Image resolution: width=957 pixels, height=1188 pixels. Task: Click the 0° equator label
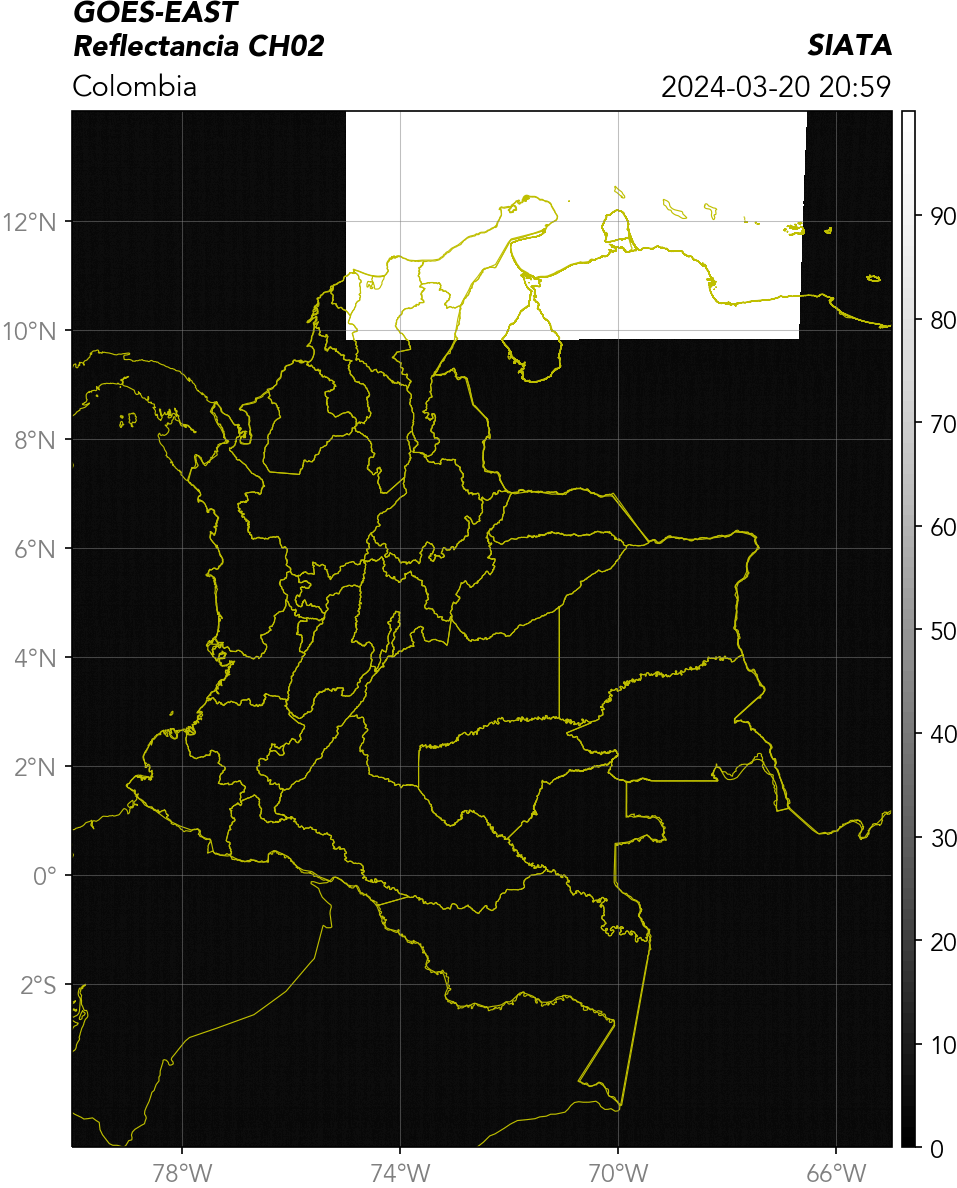tap(45, 877)
